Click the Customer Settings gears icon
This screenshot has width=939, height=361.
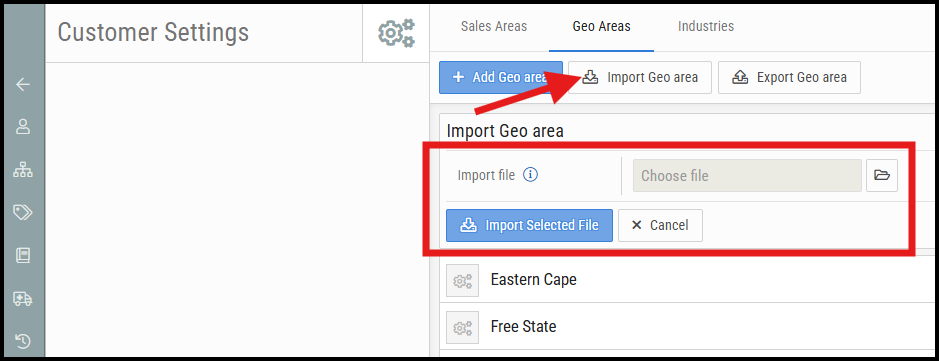coord(396,32)
